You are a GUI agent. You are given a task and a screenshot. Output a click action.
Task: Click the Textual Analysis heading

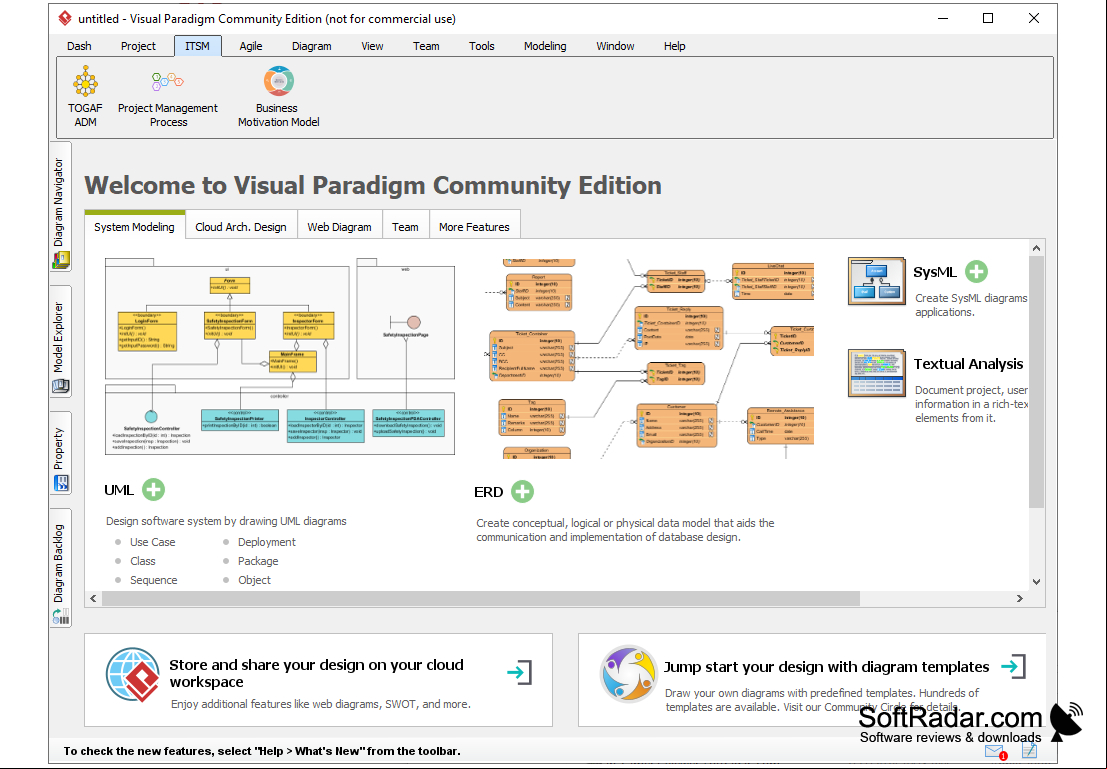click(968, 364)
